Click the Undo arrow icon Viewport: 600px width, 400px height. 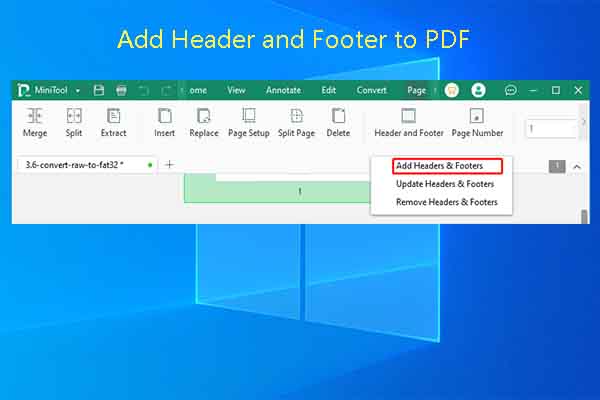coord(144,91)
